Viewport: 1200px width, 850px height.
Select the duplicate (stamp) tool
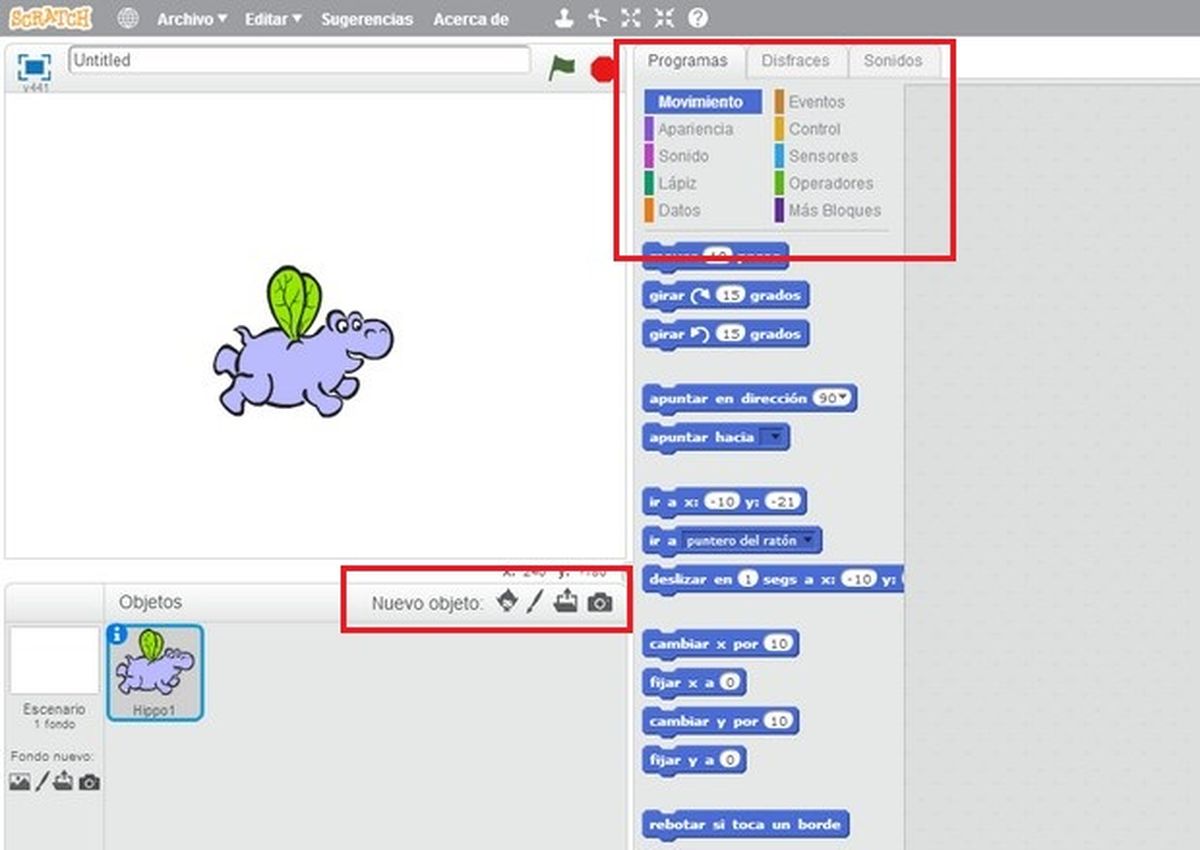tap(565, 17)
